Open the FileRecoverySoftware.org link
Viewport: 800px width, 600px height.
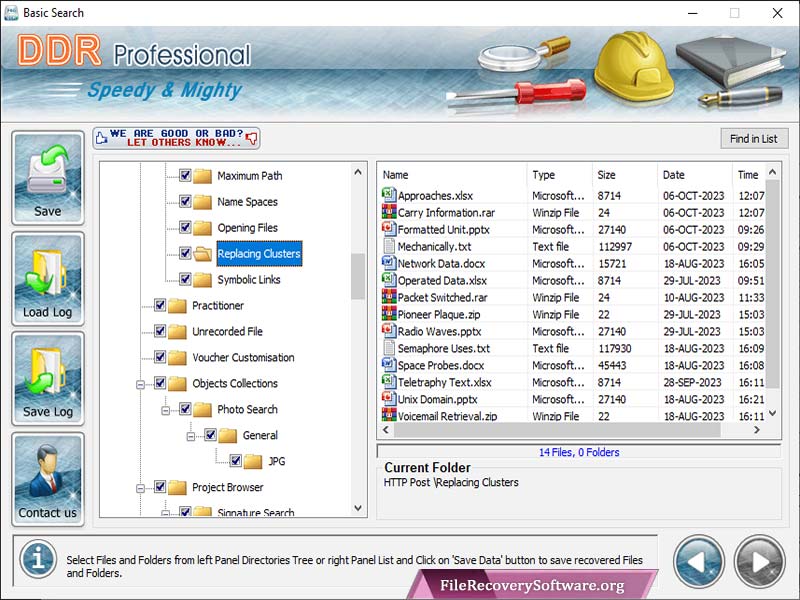click(532, 585)
